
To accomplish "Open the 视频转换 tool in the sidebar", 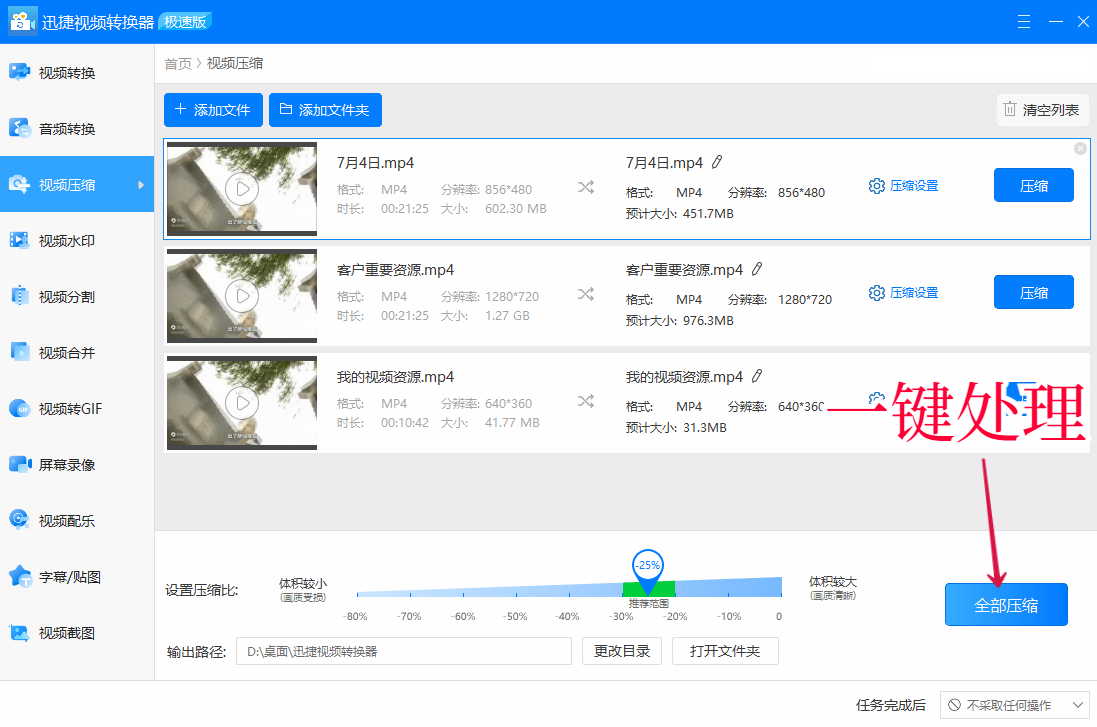I will [x=60, y=72].
